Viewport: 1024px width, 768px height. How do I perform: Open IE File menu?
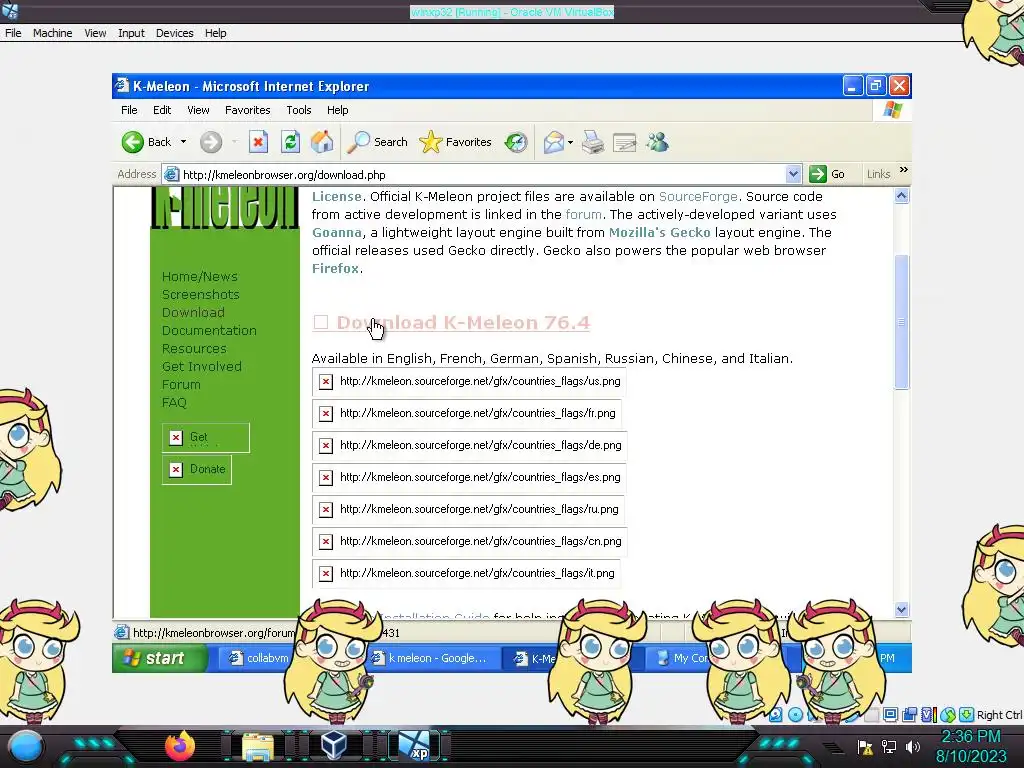coord(129,110)
